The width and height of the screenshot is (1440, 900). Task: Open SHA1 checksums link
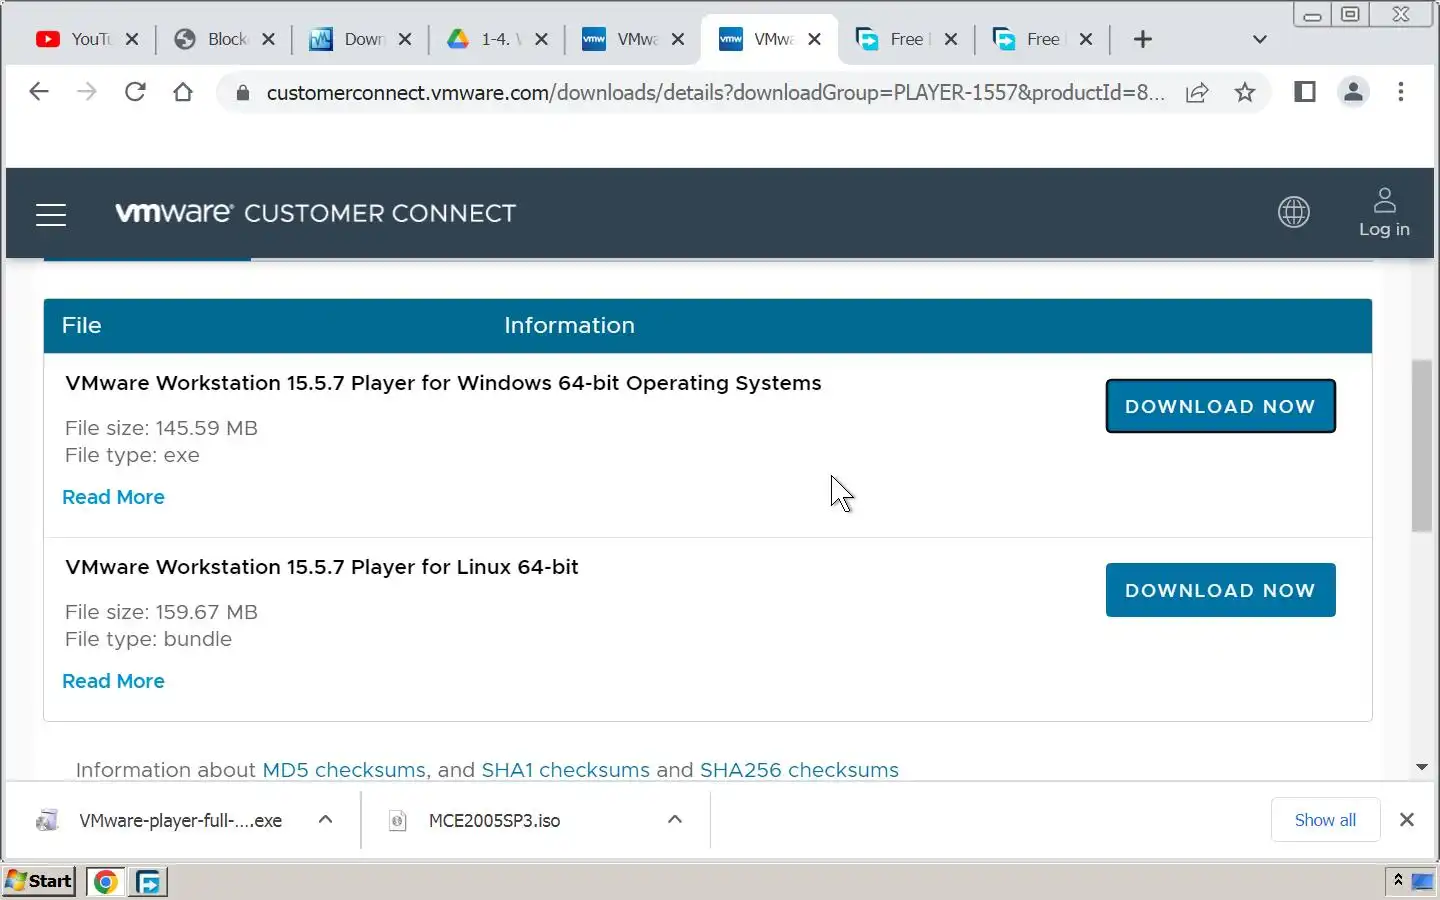(565, 770)
